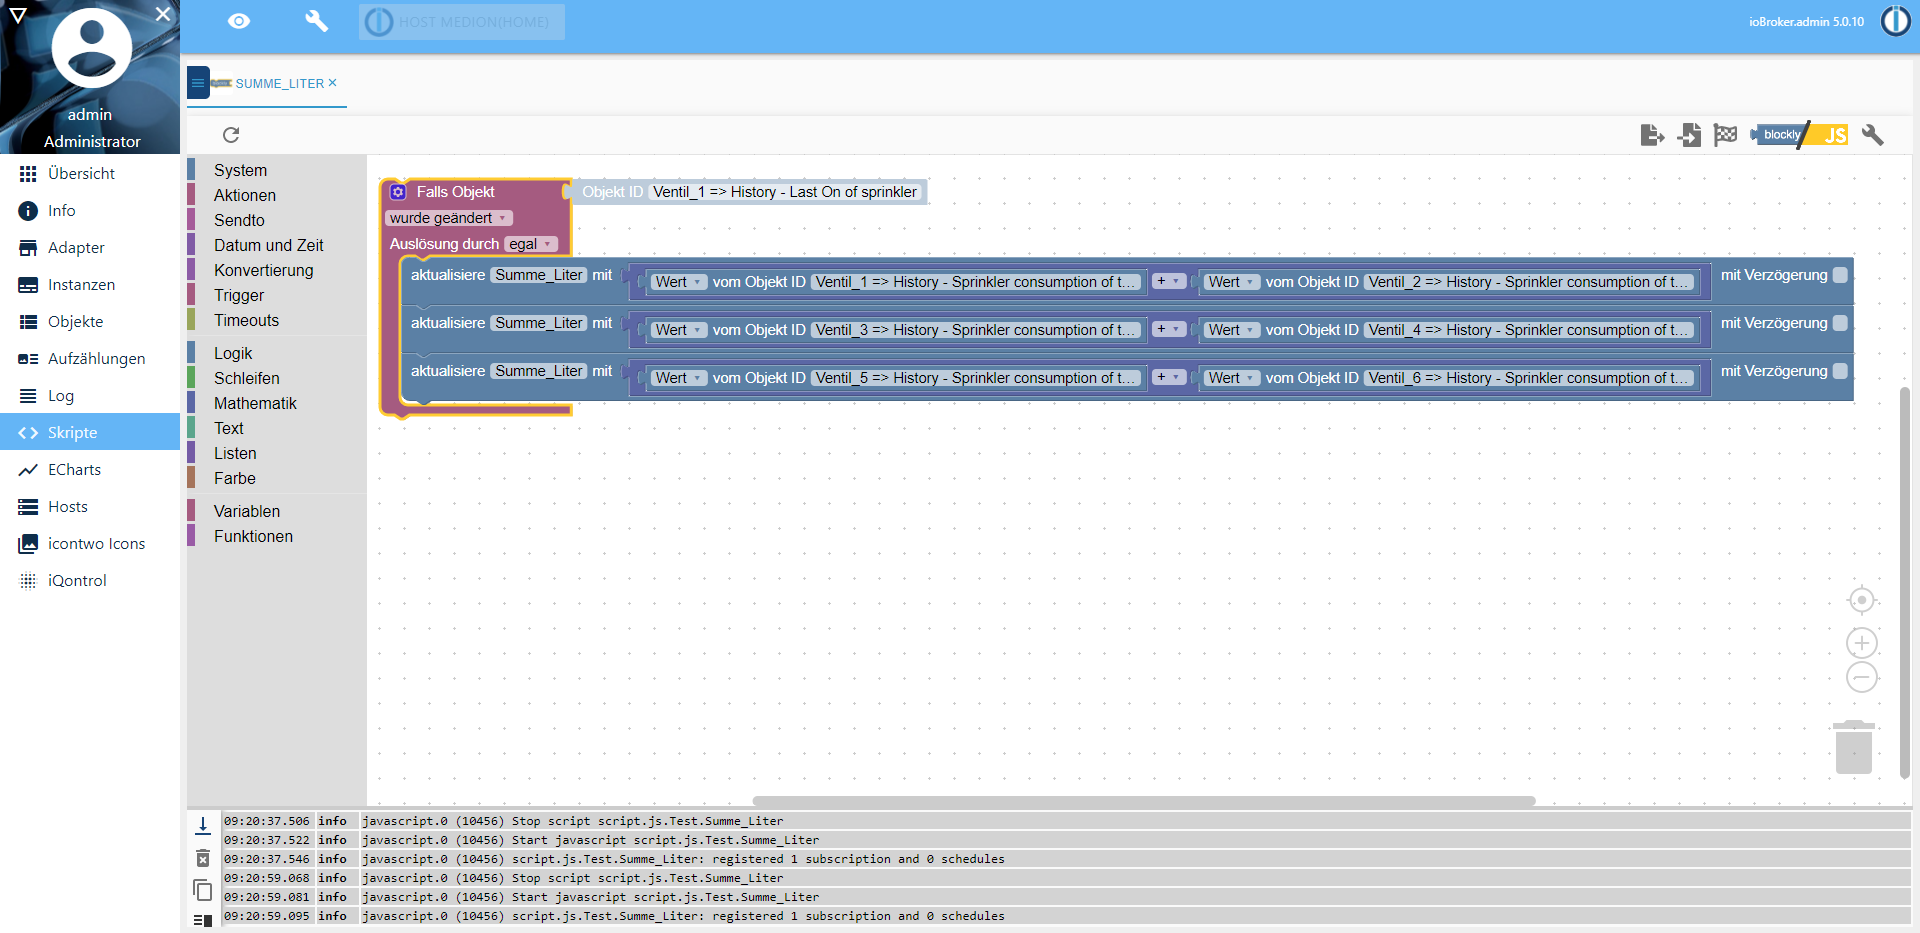Click the import blocks file icon
This screenshot has height=933, width=1920.
tap(1689, 135)
